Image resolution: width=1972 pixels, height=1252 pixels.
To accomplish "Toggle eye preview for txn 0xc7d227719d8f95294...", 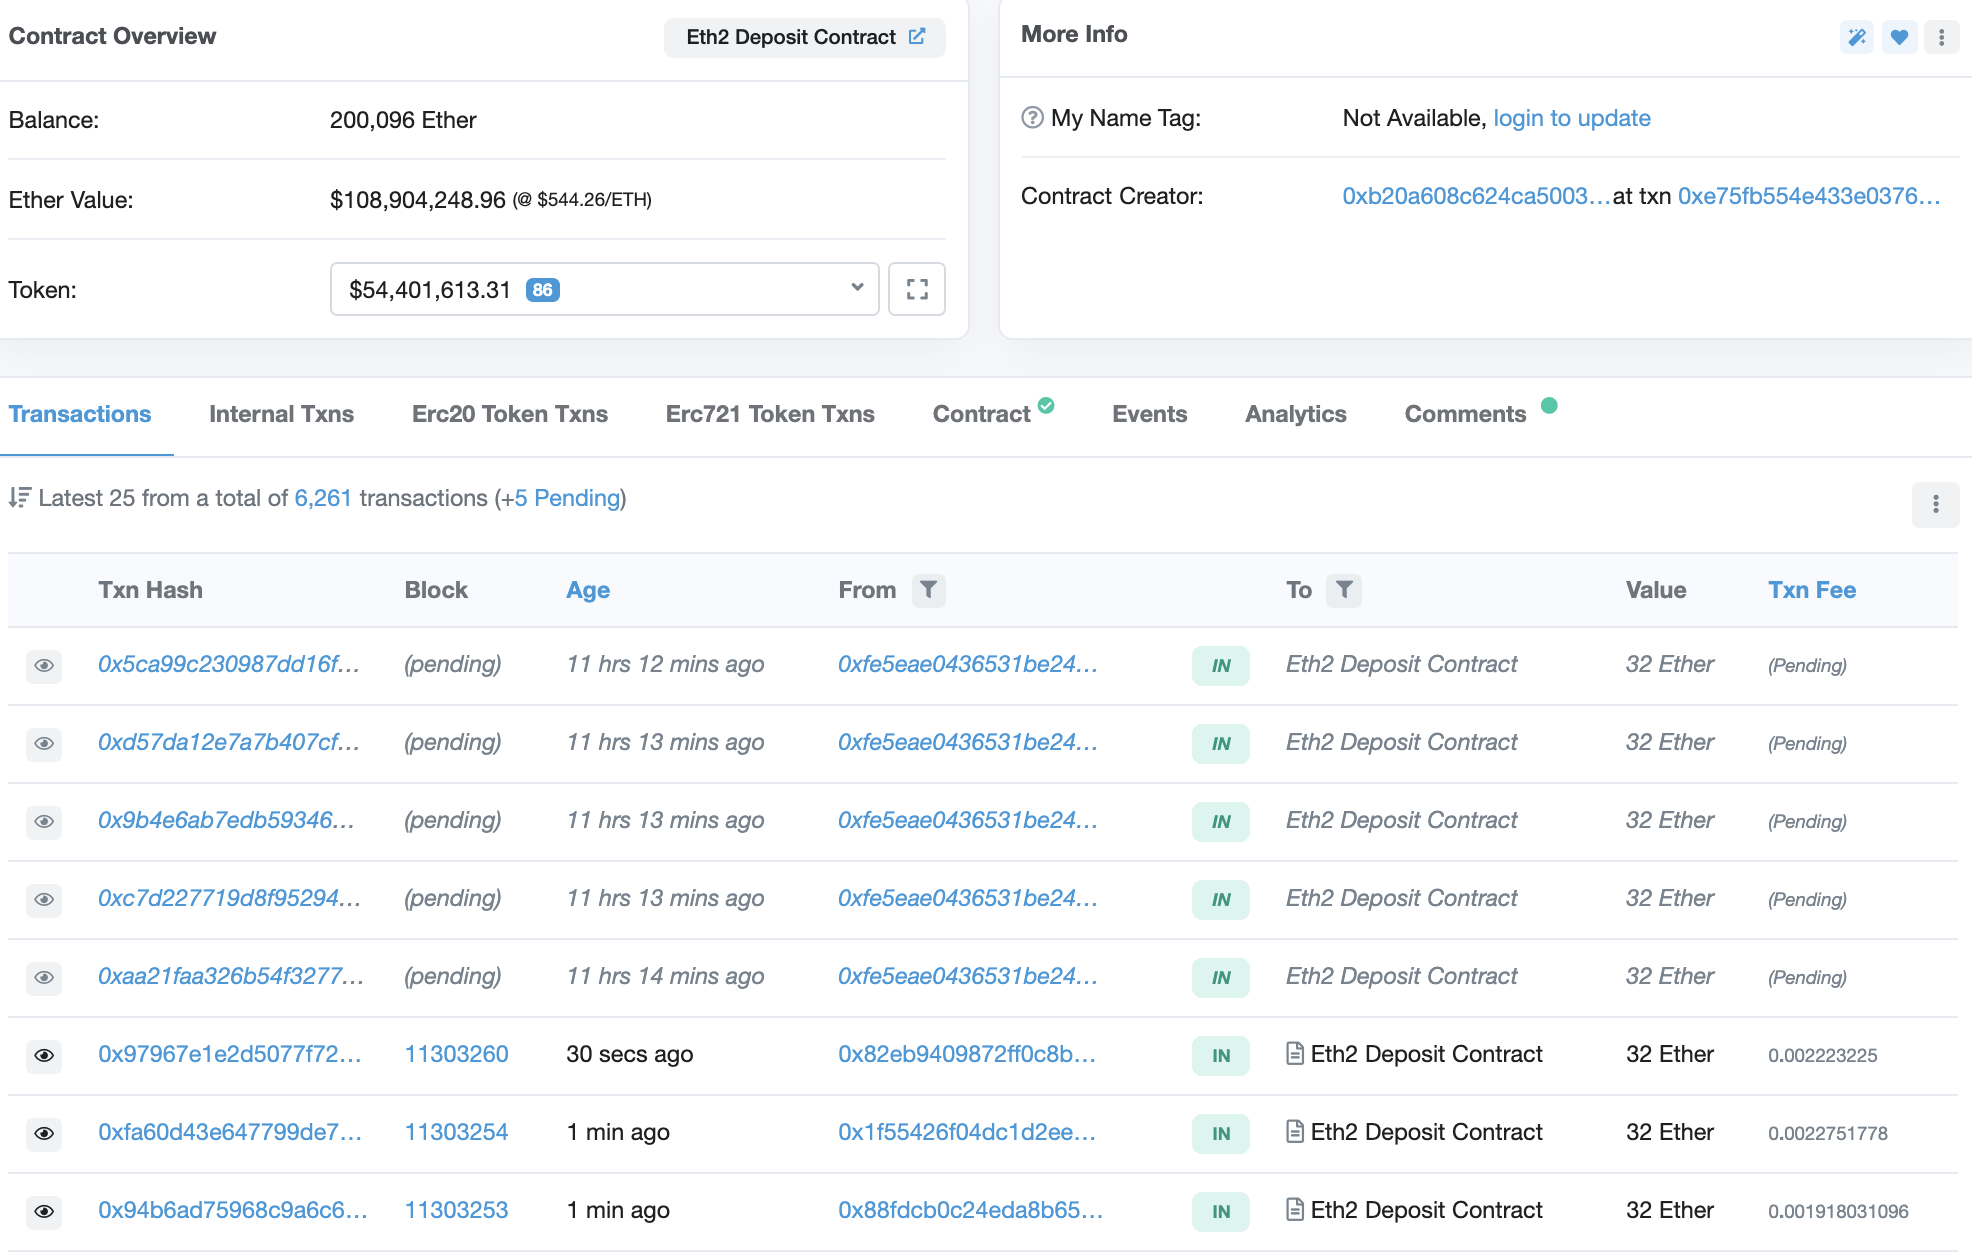I will point(44,900).
